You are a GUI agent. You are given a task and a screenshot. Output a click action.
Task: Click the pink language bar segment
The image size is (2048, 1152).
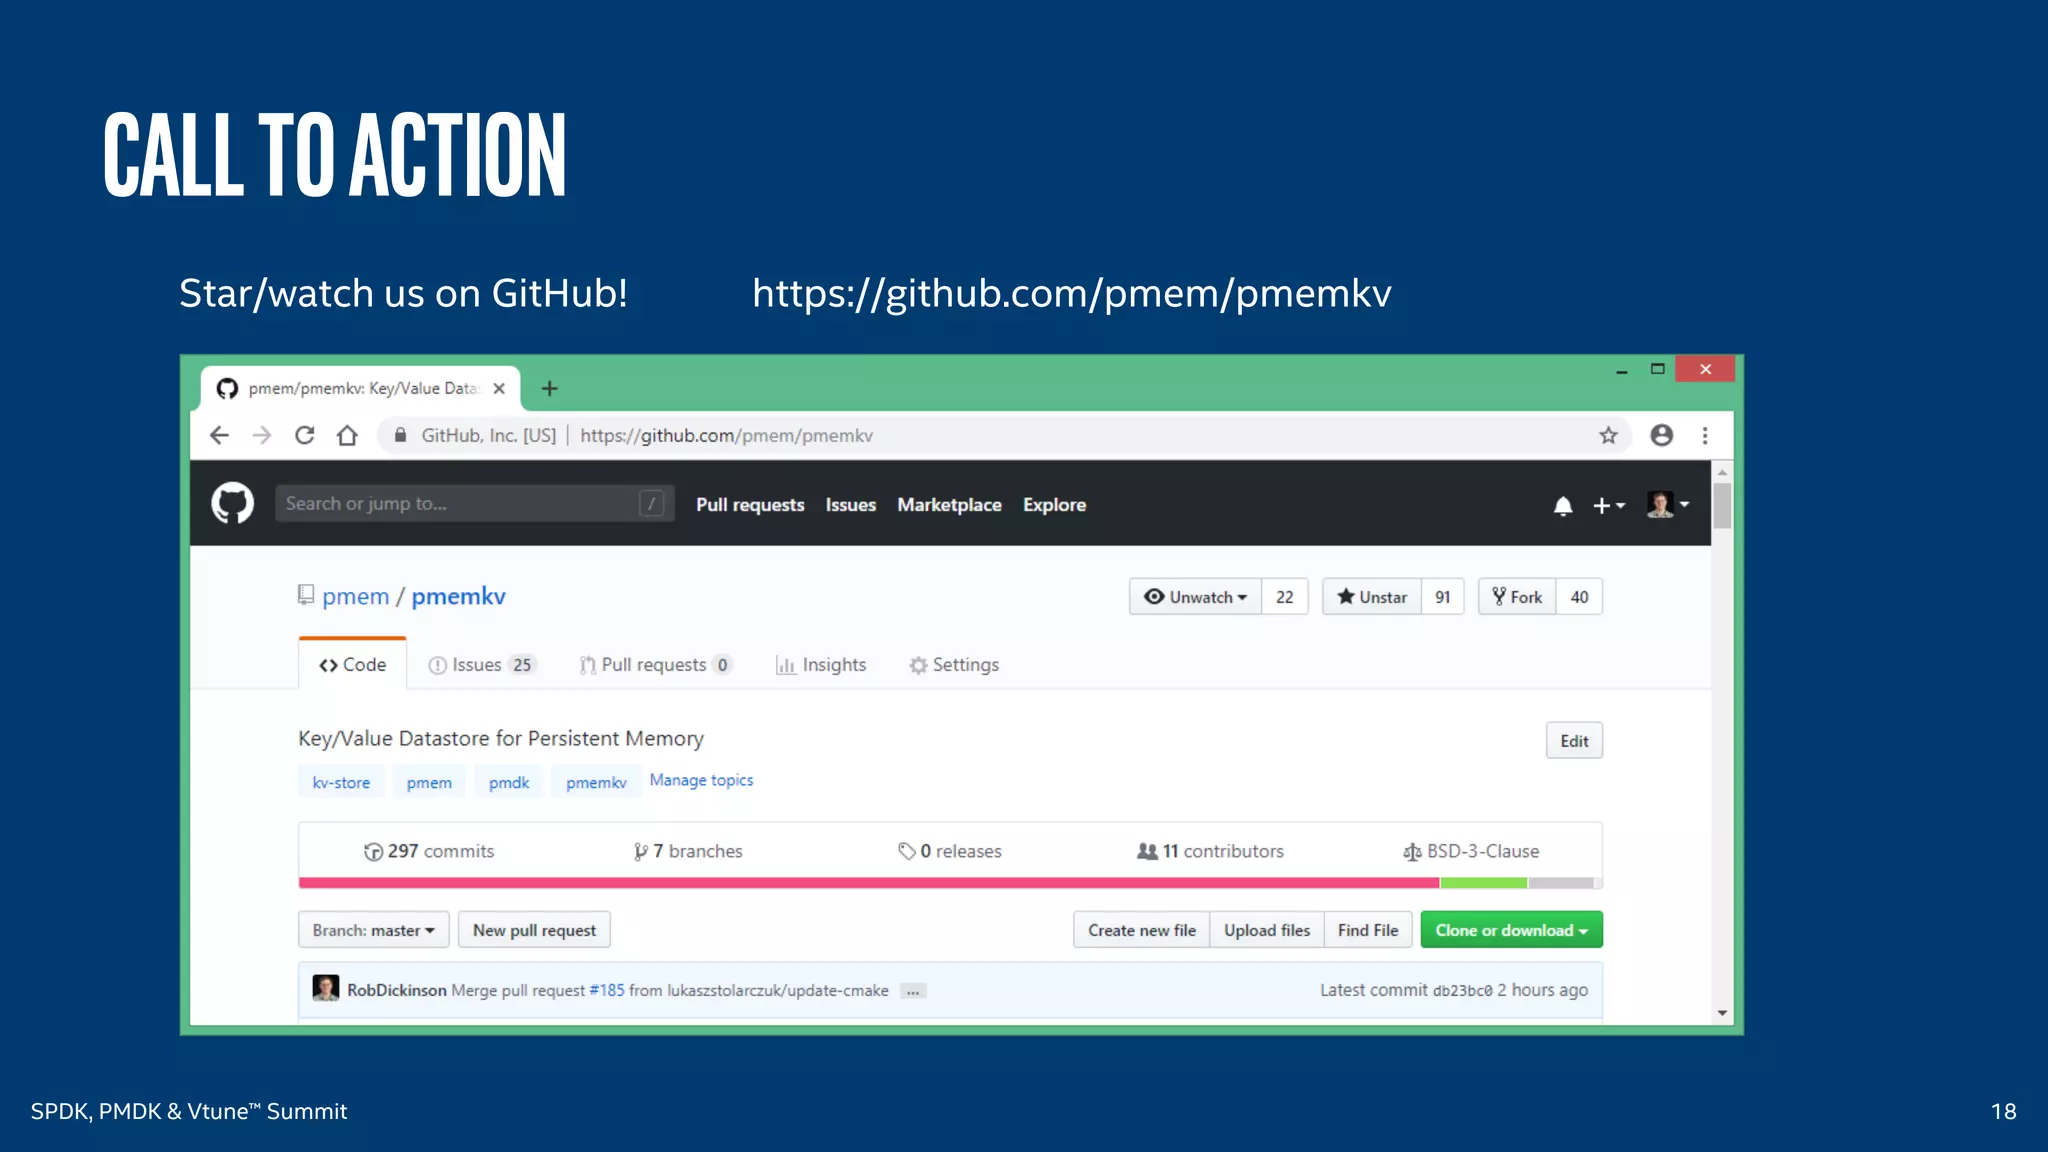(869, 883)
